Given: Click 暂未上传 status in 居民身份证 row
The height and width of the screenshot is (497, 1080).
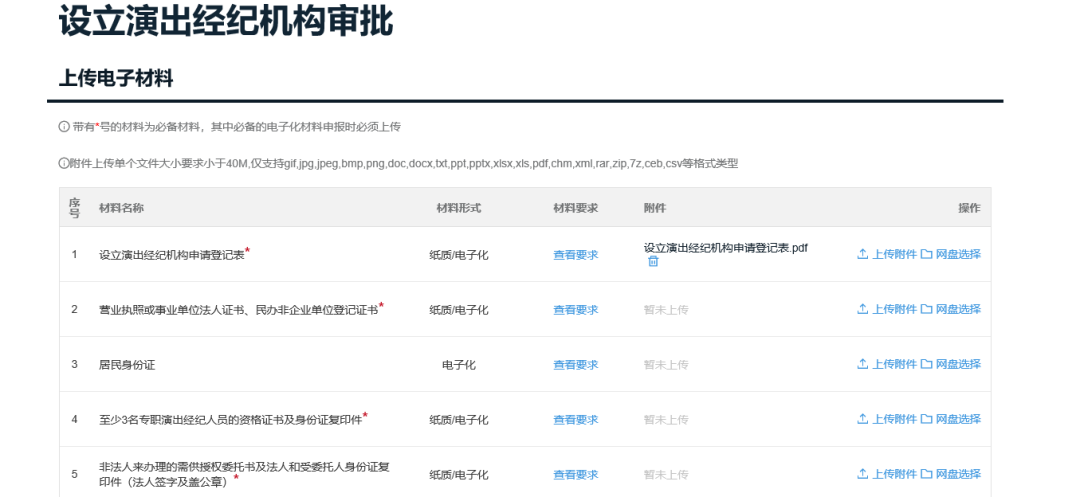Looking at the screenshot, I should click(666, 365).
